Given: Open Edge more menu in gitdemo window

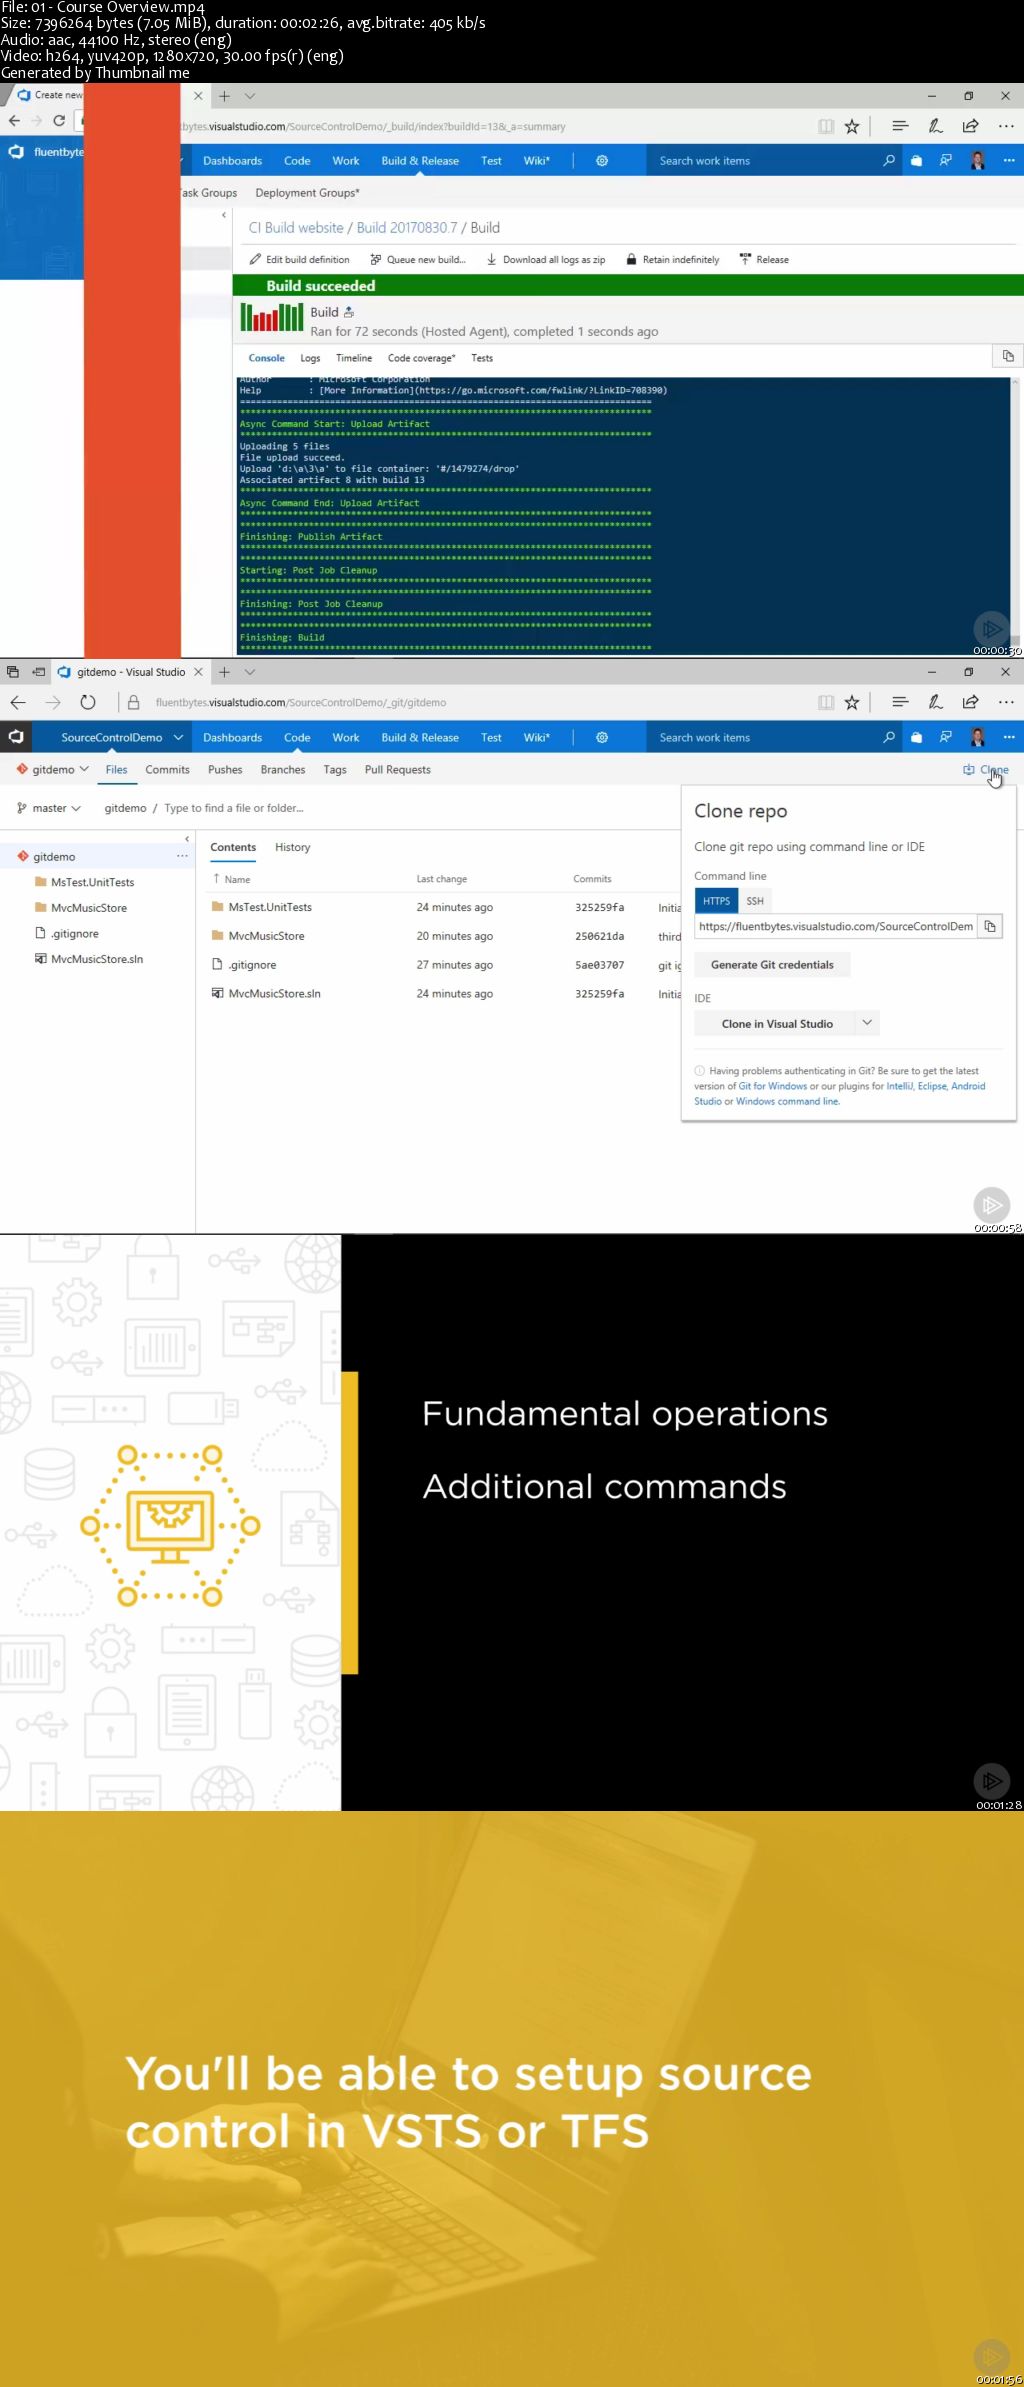Looking at the screenshot, I should coord(1006,702).
